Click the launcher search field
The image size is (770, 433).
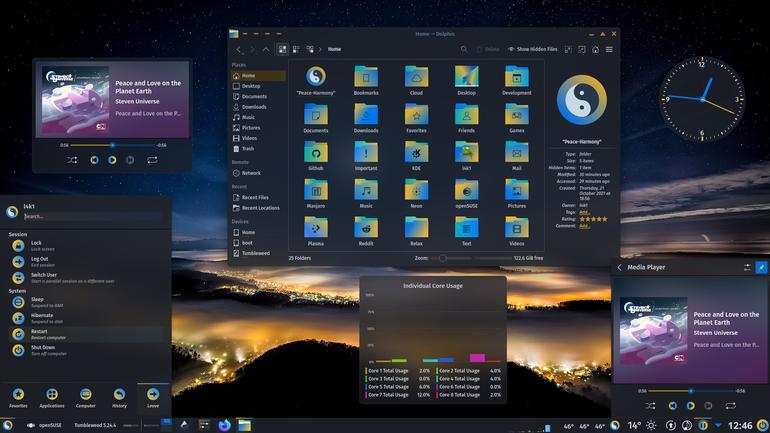click(92, 216)
